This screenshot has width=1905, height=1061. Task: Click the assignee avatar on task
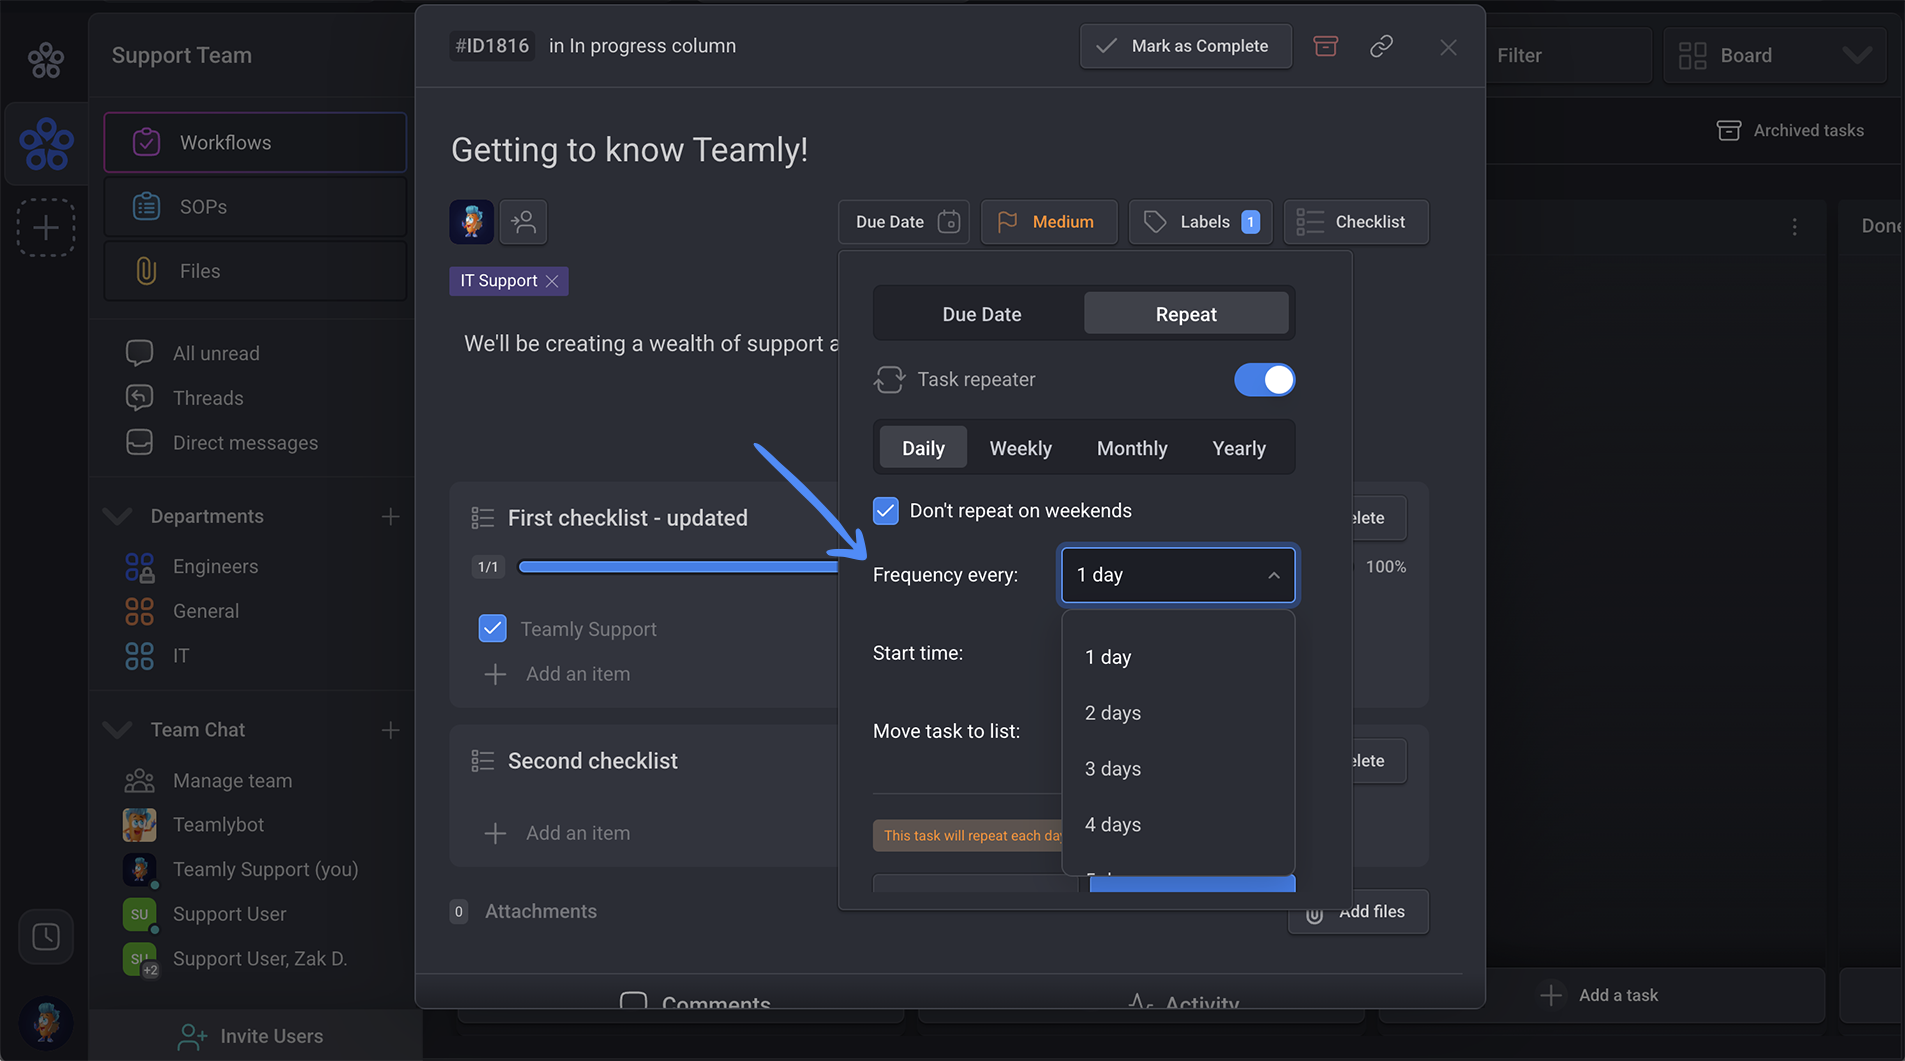tap(471, 222)
